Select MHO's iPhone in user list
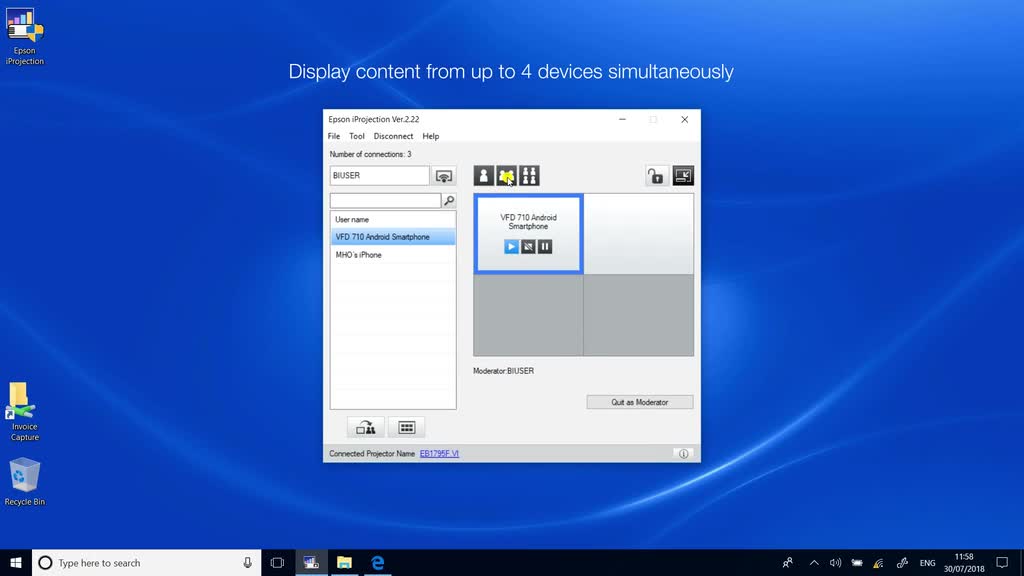Screen dimensions: 1024x576 click(393, 255)
